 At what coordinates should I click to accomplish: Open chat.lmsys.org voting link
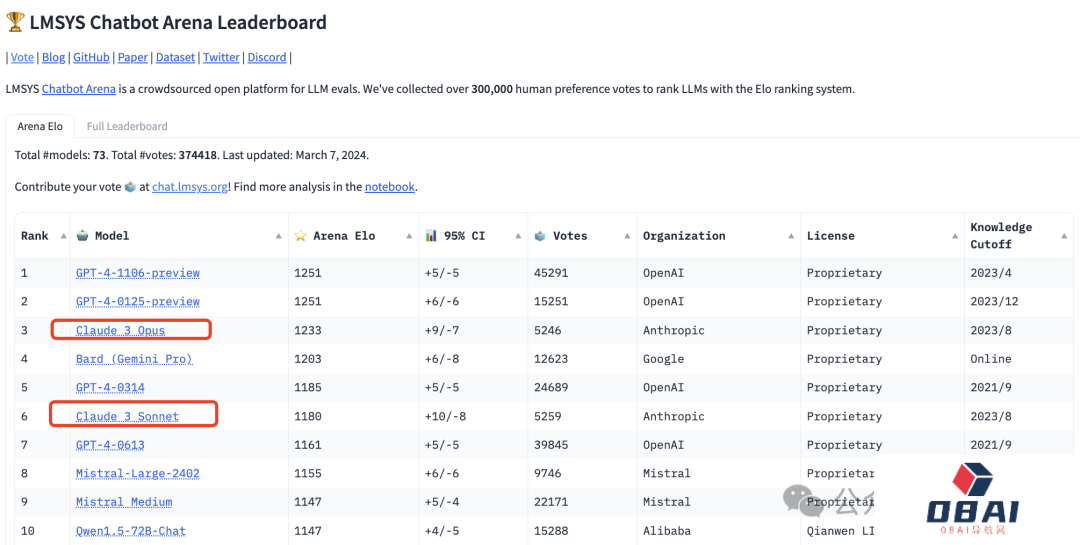tap(190, 187)
